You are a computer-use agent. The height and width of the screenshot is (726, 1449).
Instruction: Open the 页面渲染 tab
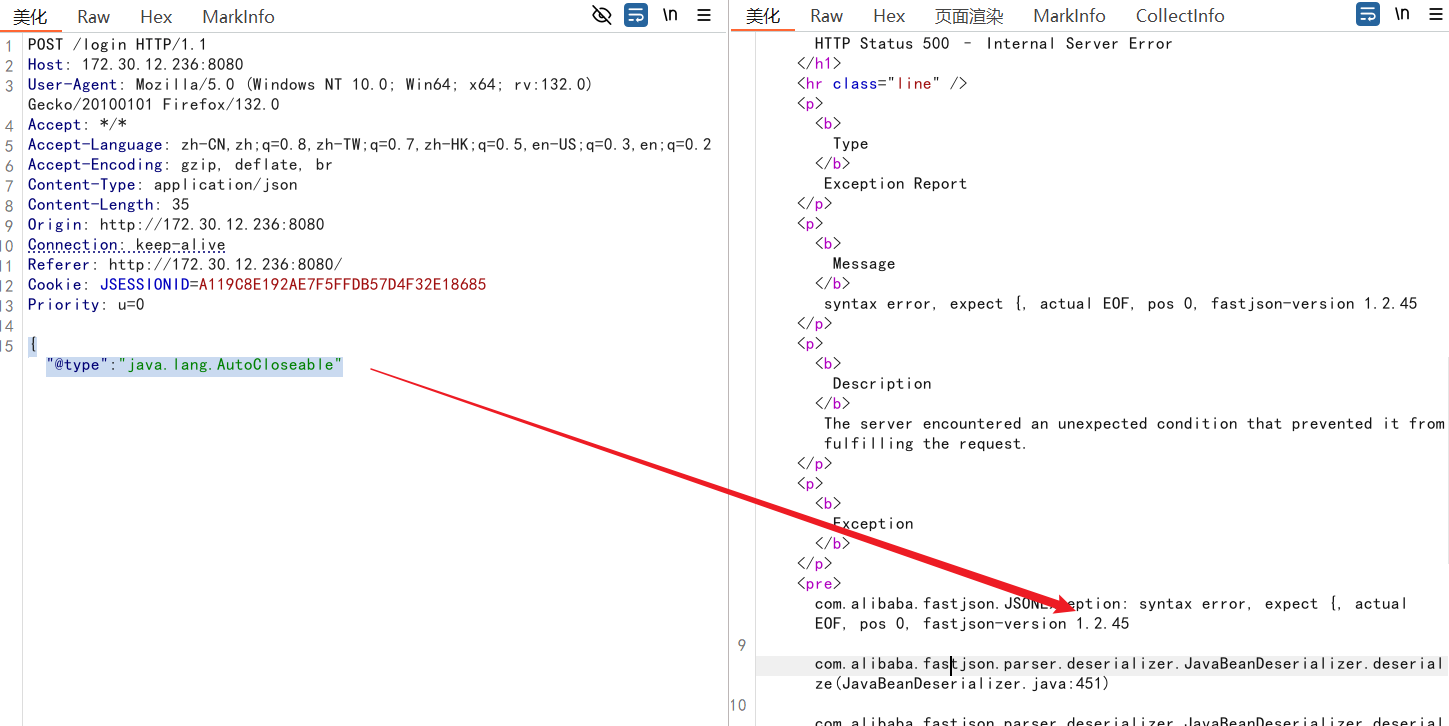[969, 15]
